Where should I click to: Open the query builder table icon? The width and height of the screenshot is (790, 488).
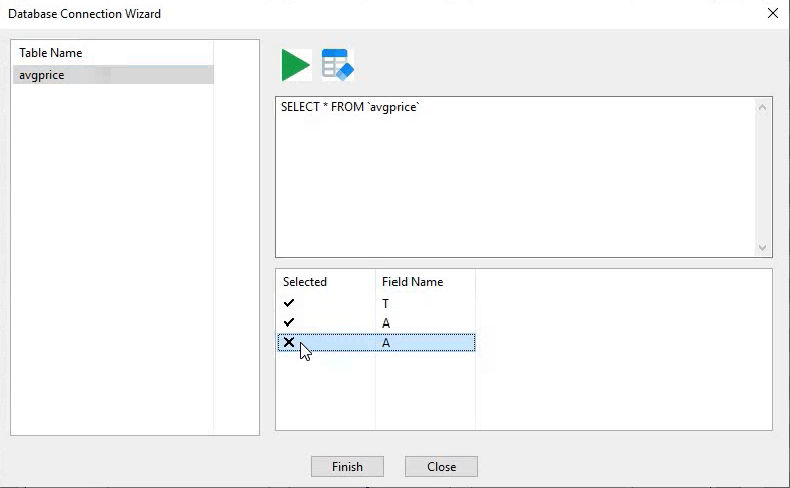(x=337, y=65)
